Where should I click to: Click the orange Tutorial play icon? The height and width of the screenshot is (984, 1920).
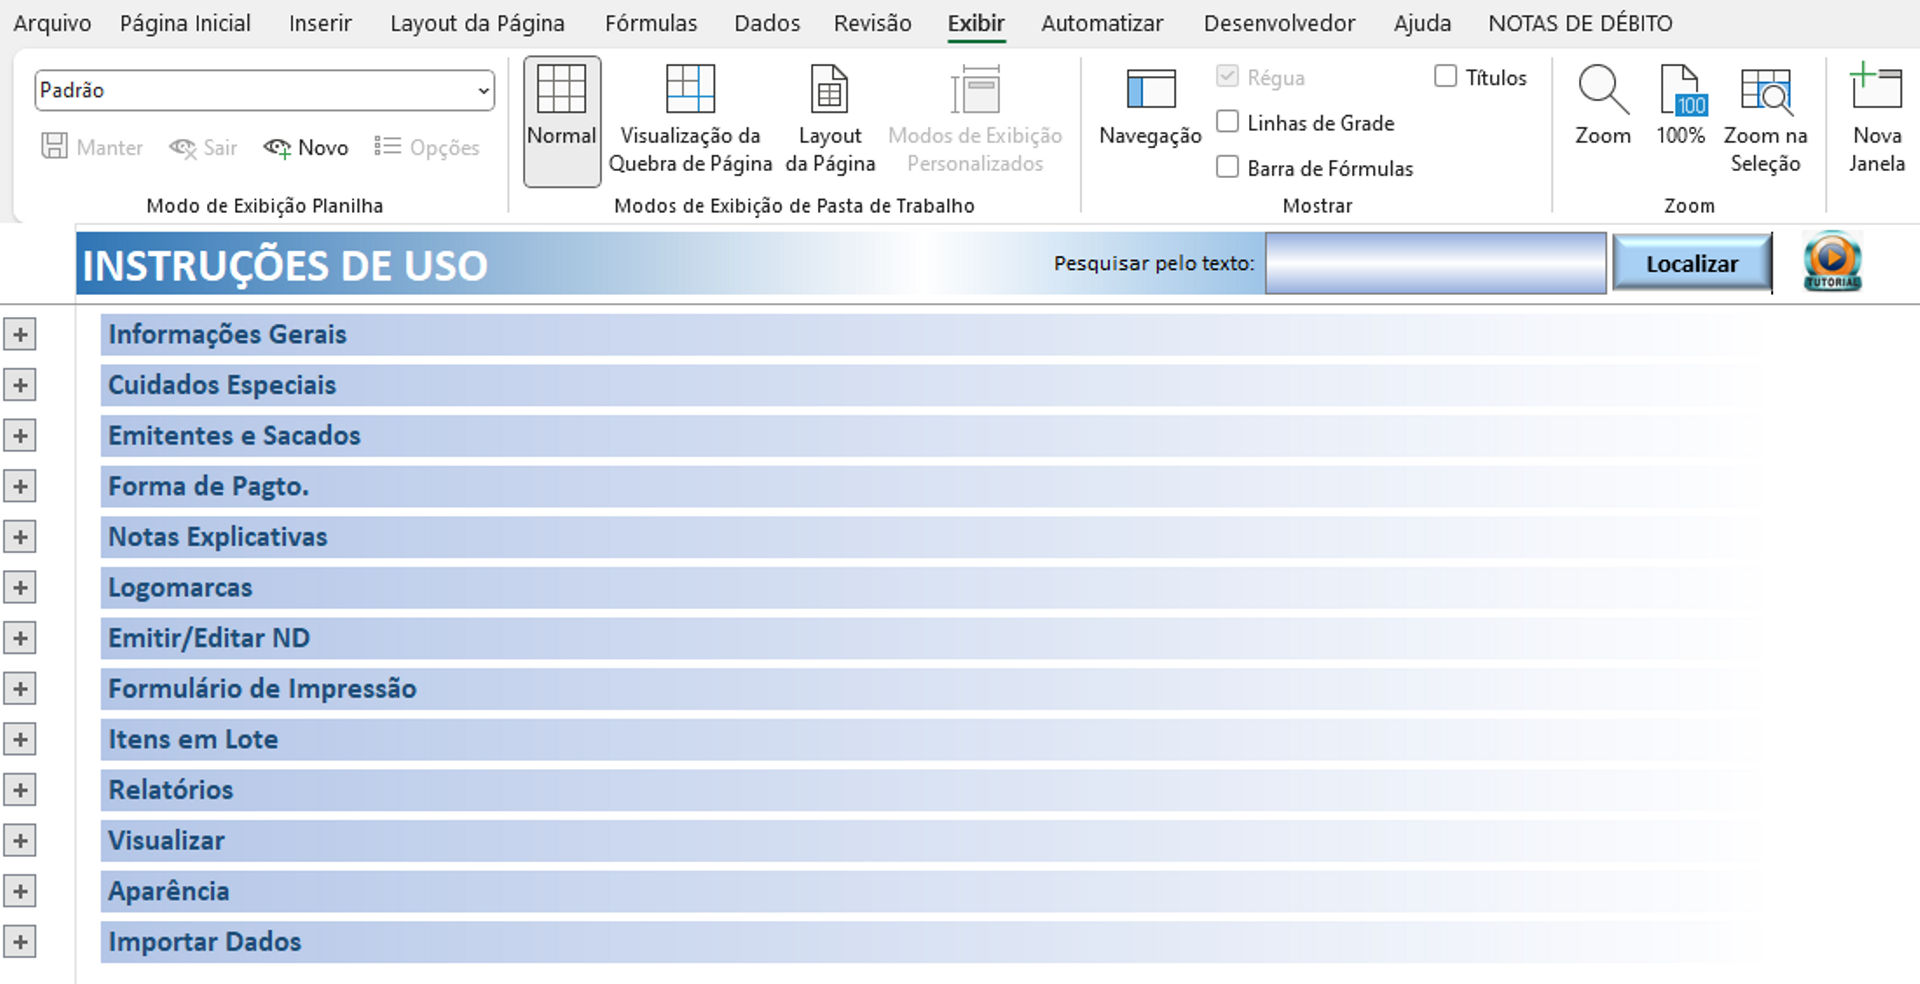point(1832,261)
